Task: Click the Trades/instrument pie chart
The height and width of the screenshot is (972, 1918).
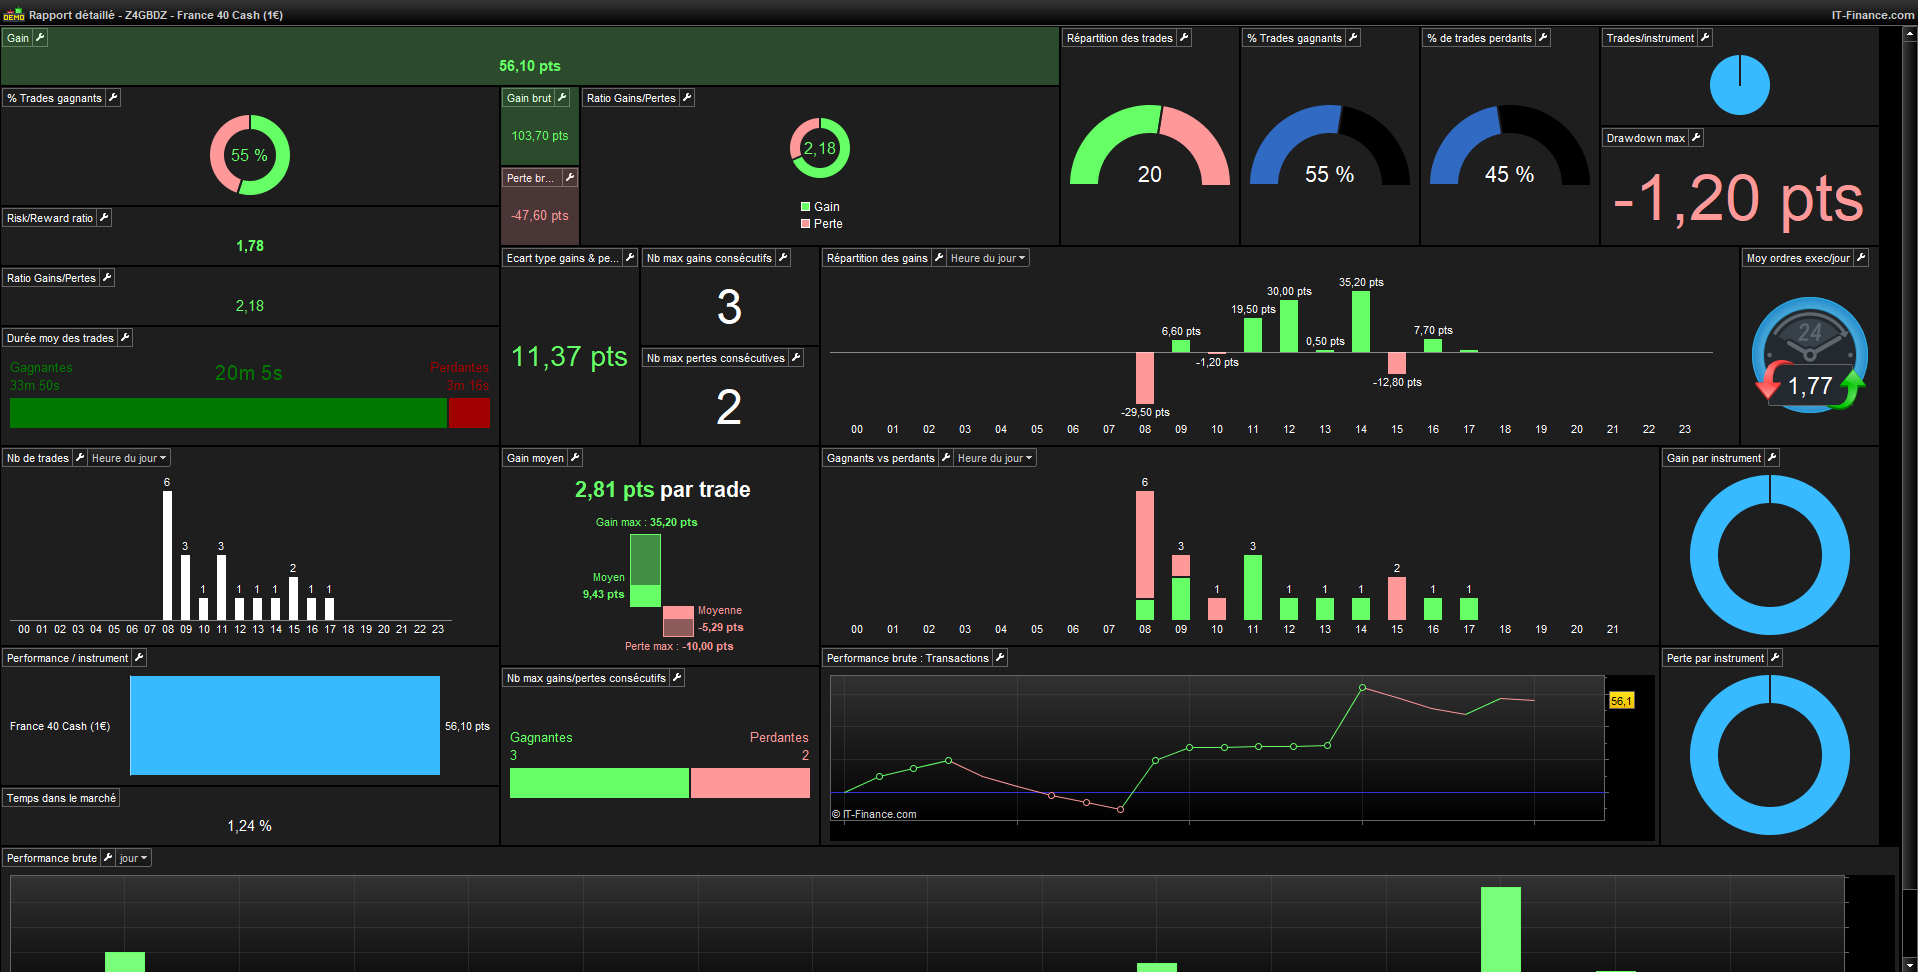Action: tap(1739, 85)
